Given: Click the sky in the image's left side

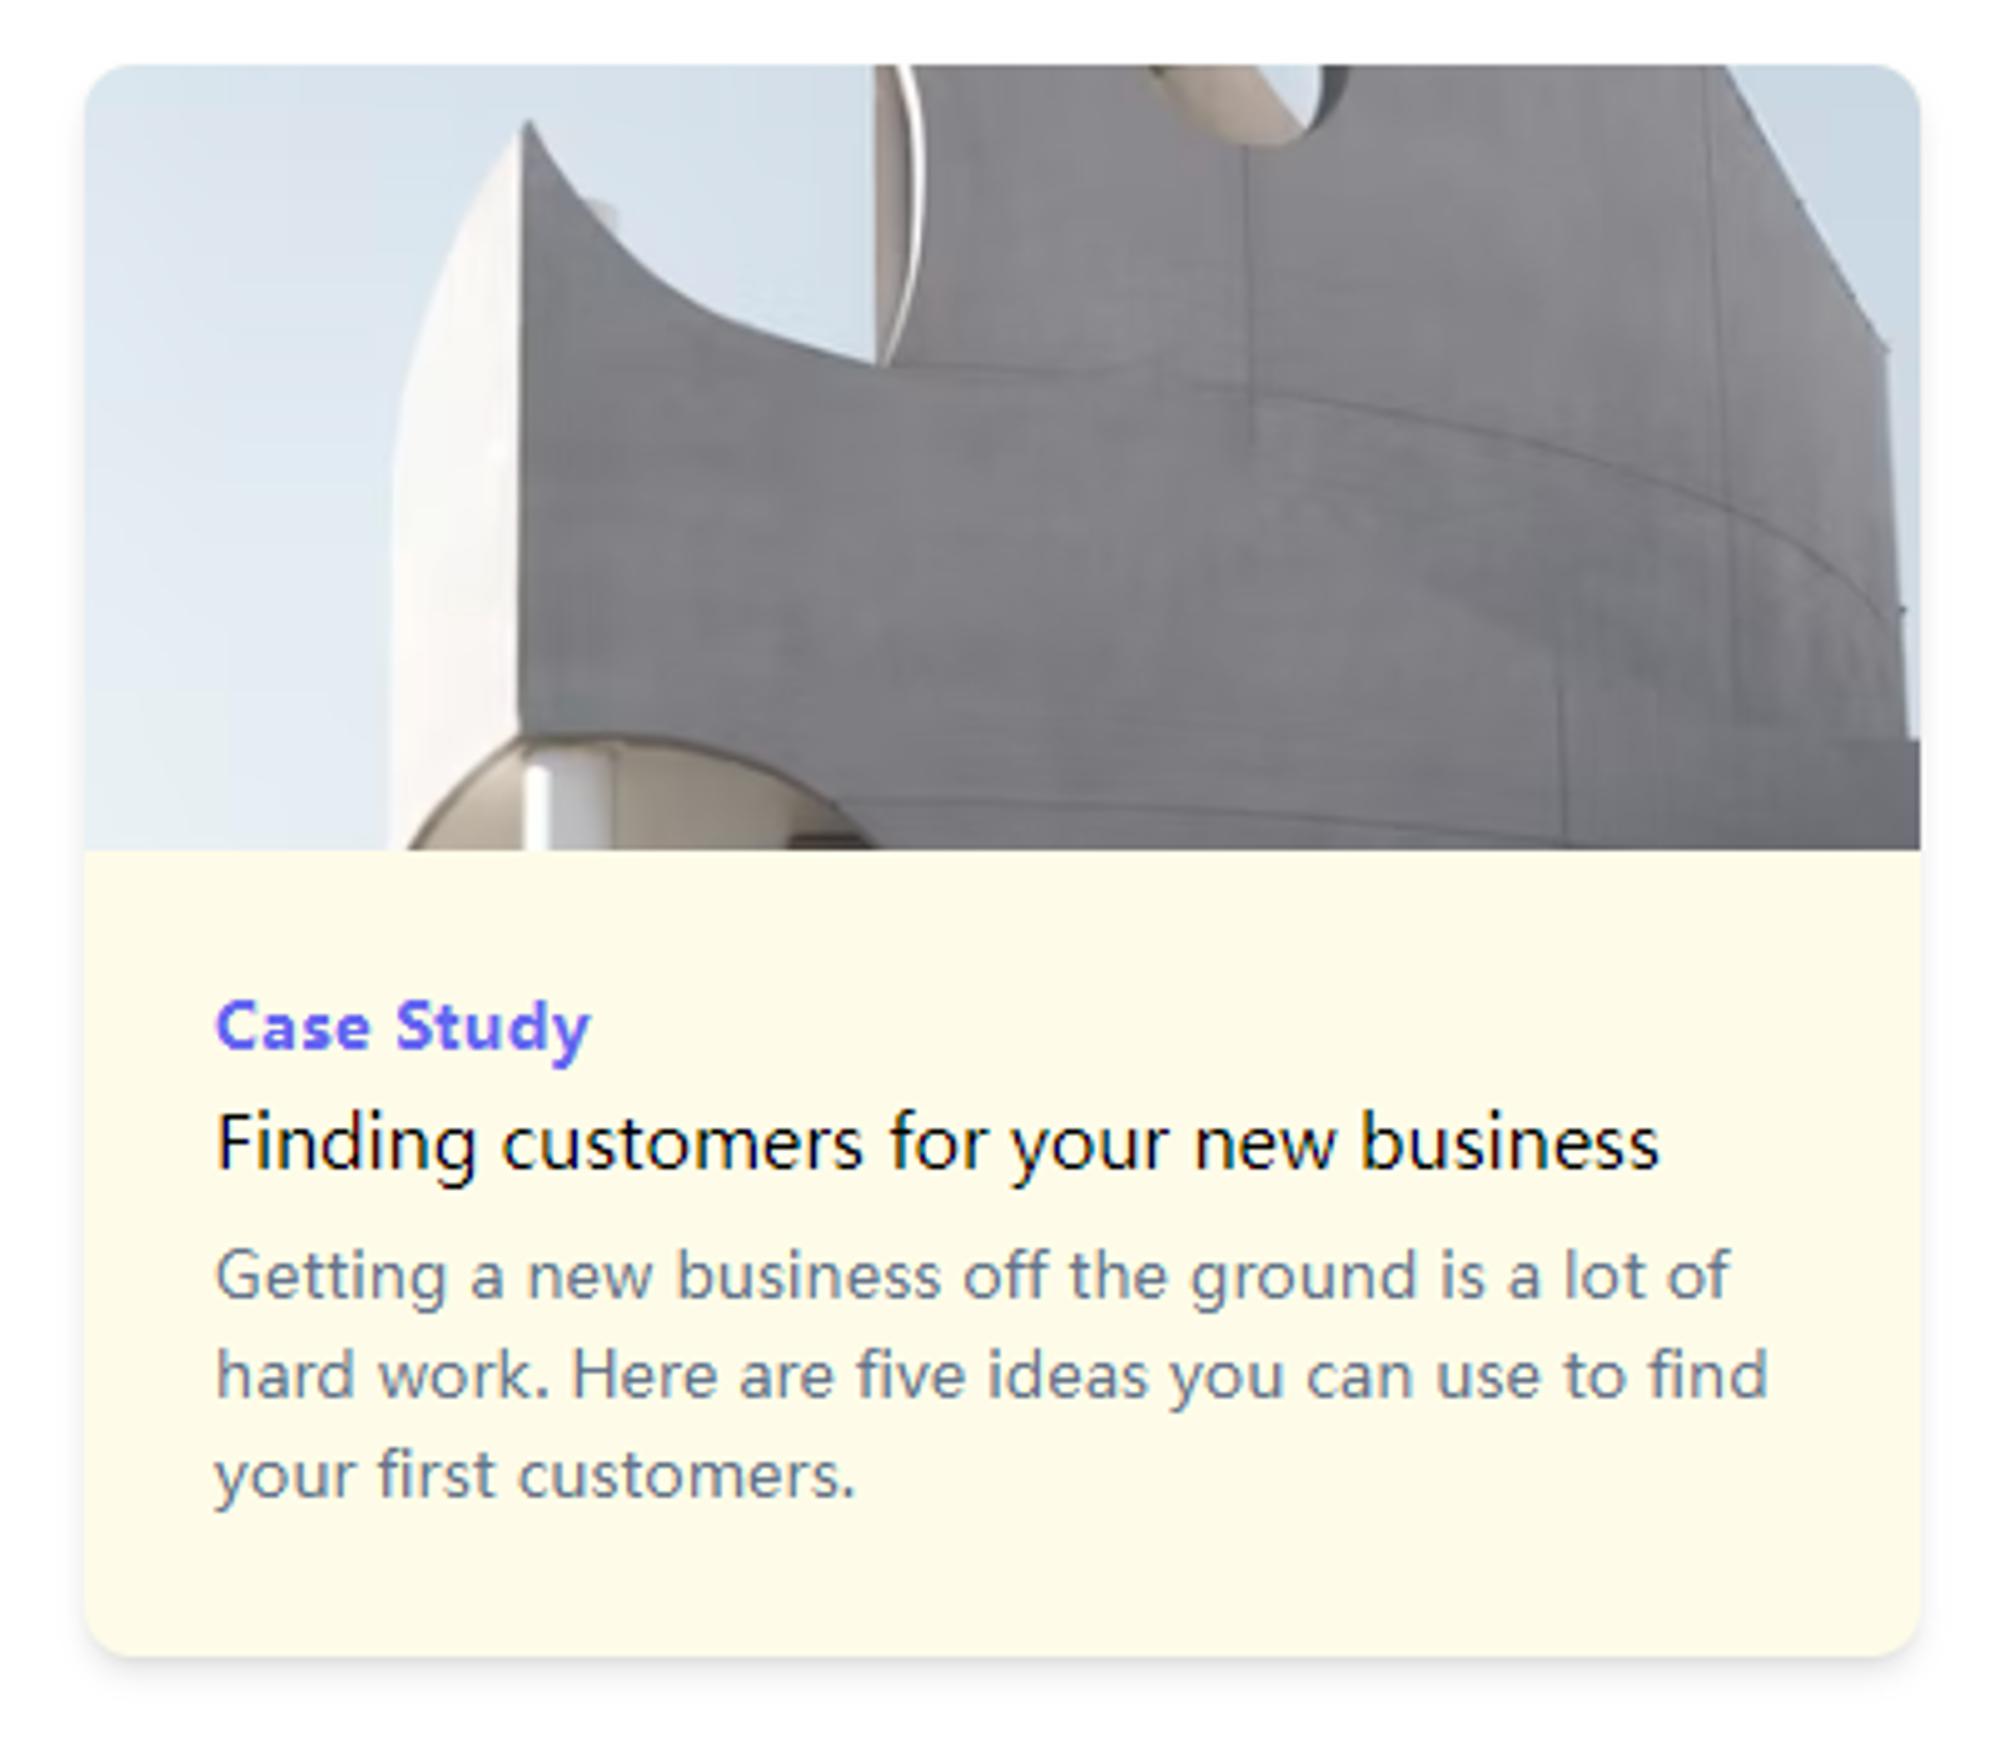Looking at the screenshot, I should [x=240, y=450].
